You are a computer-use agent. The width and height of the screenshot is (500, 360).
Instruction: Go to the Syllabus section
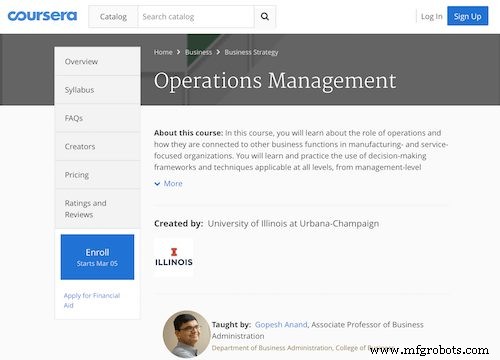pos(97,90)
